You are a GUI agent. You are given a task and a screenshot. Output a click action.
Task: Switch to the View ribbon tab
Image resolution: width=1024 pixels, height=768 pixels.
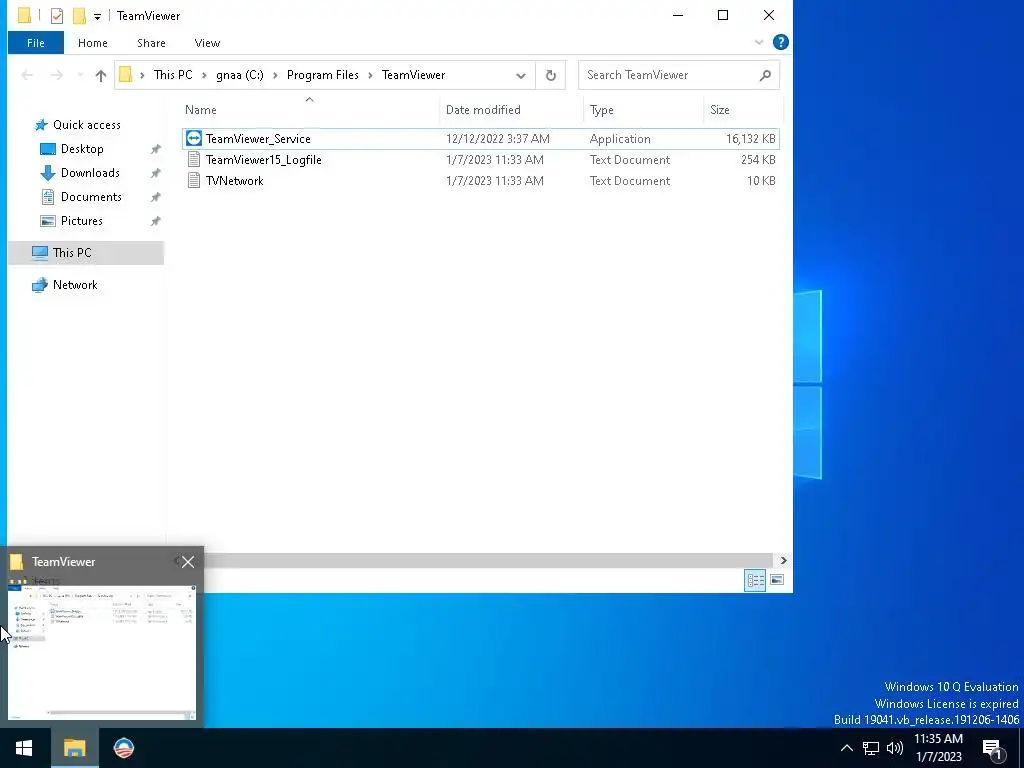click(207, 43)
